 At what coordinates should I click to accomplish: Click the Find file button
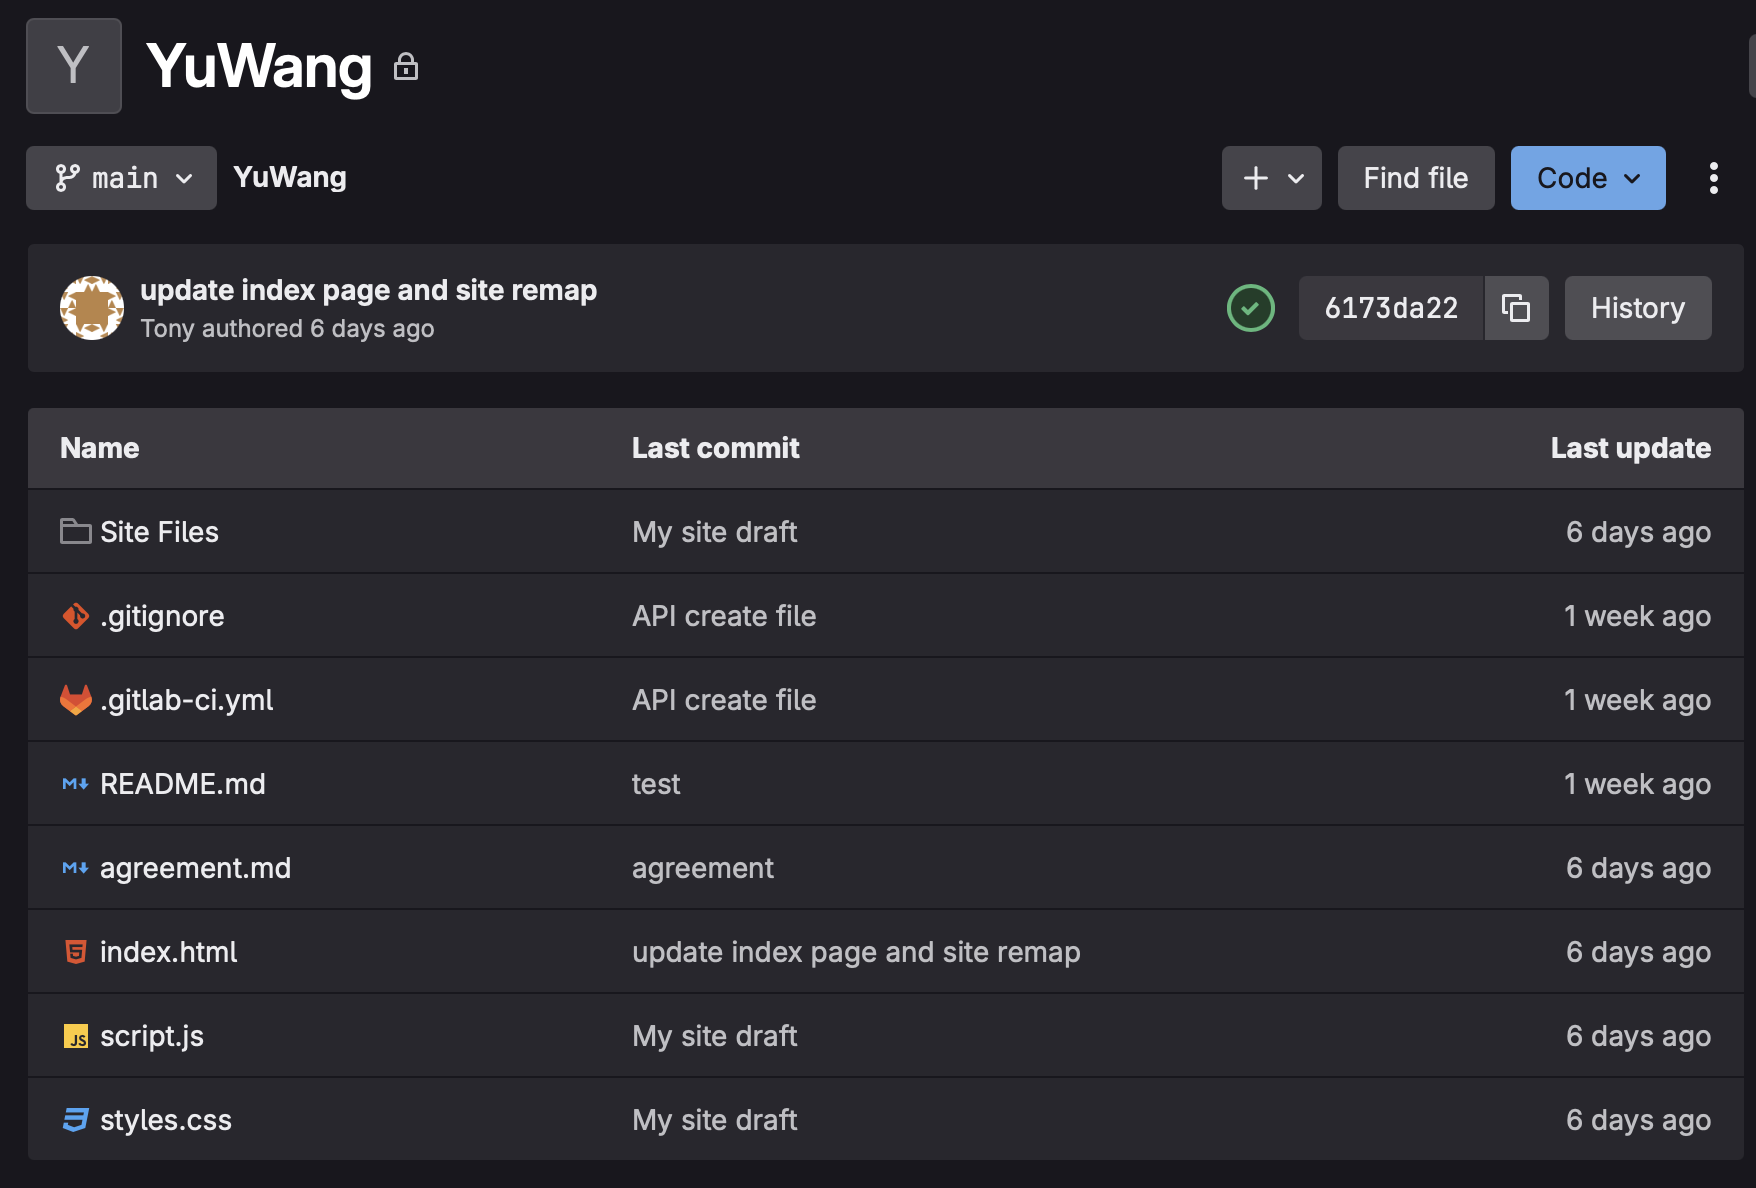click(x=1415, y=178)
